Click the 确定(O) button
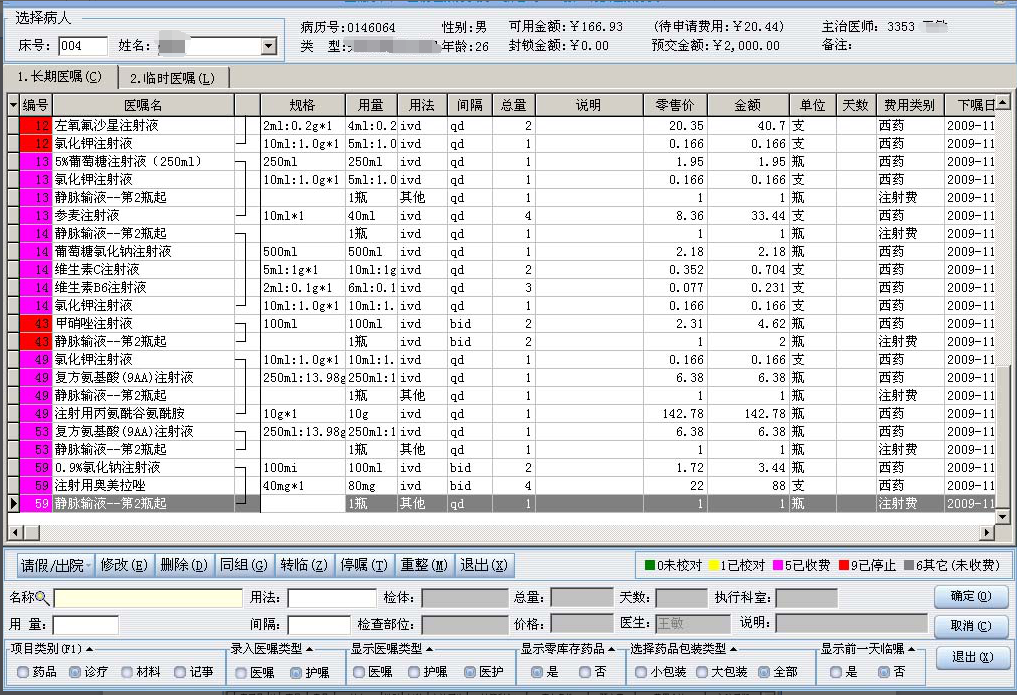 tap(971, 596)
